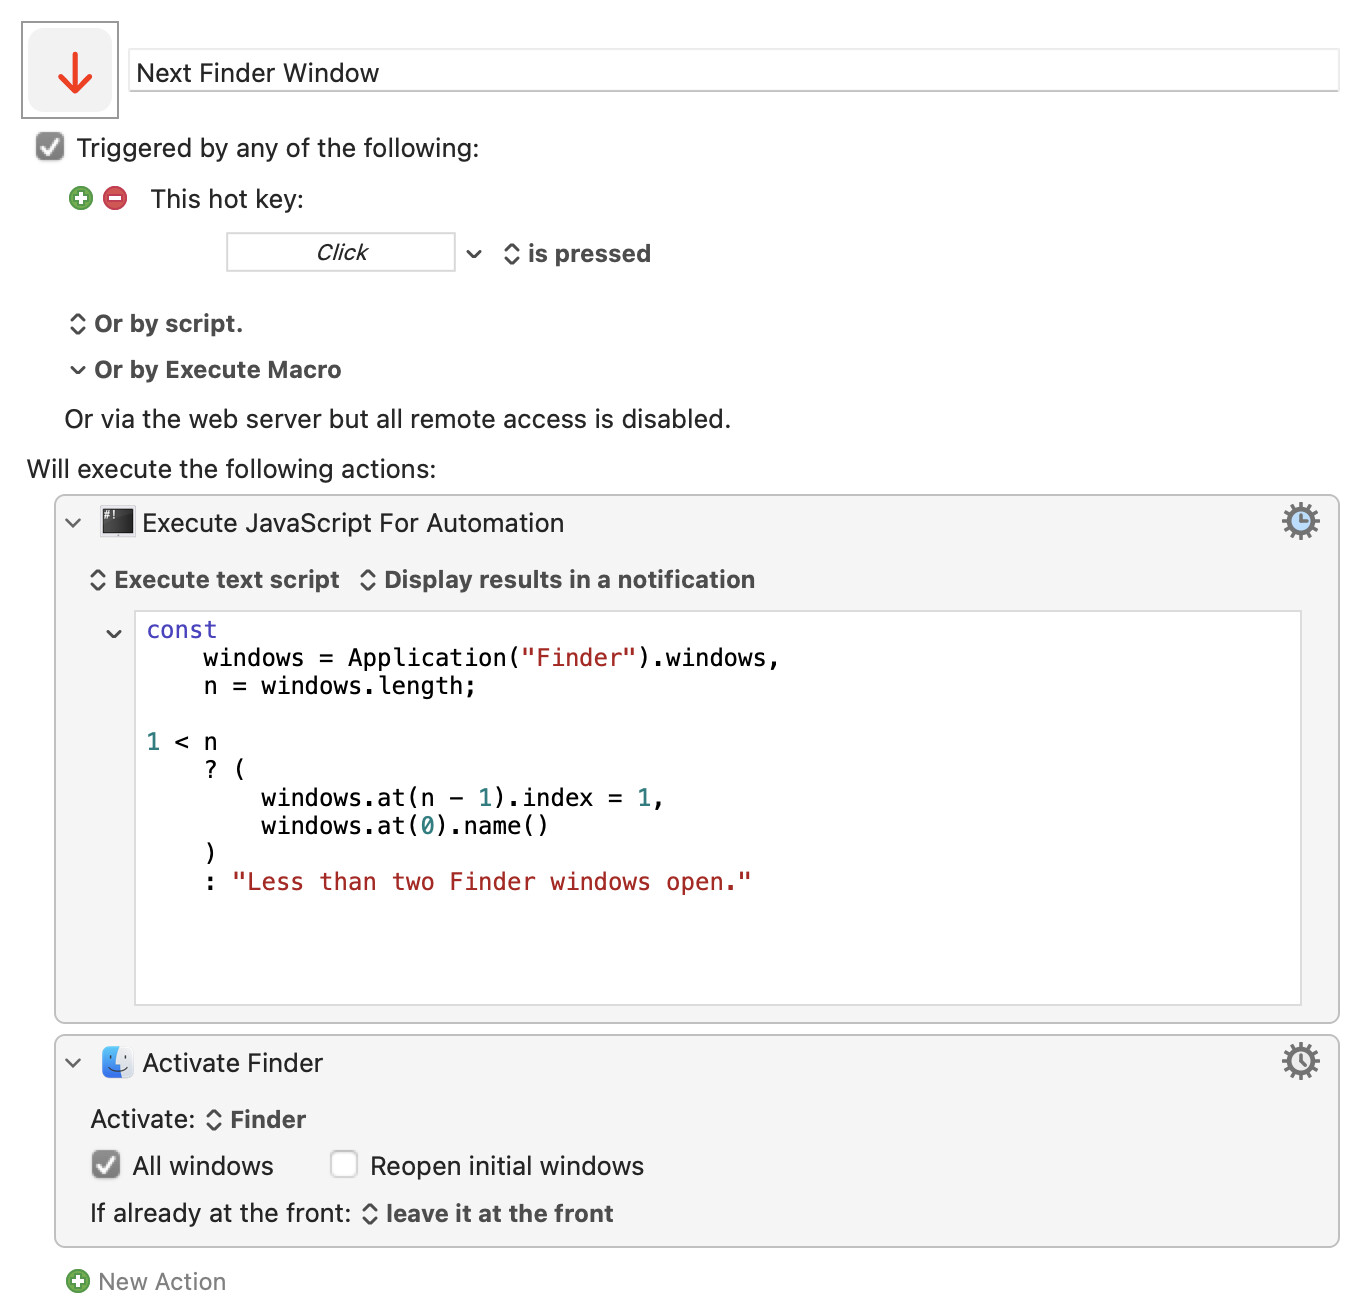Click the terminal script action icon
Viewport: 1360px width, 1314px height.
coord(118,522)
